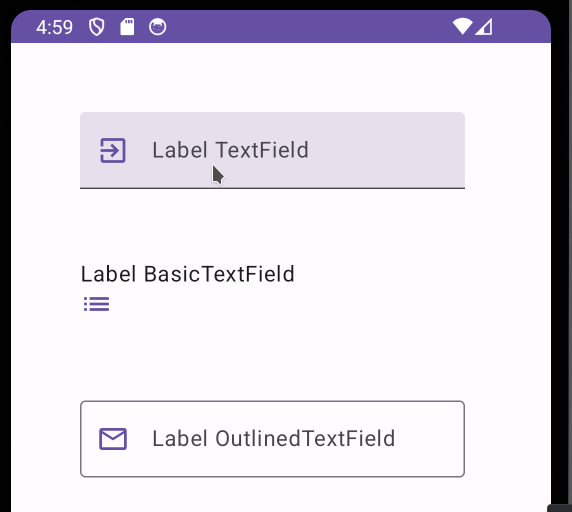This screenshot has height=512, width=572.
Task: Click the envelope mail icon in OutlinedTextField
Action: 113,439
